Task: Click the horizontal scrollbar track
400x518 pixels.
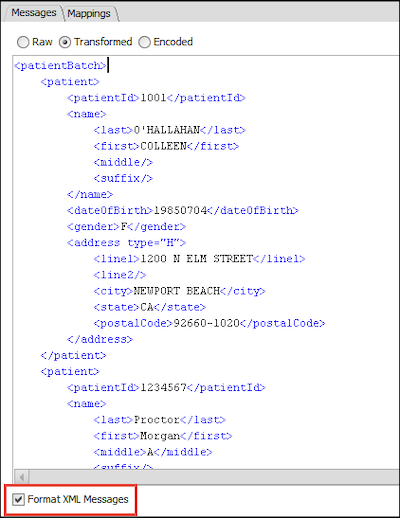Action: point(214,477)
